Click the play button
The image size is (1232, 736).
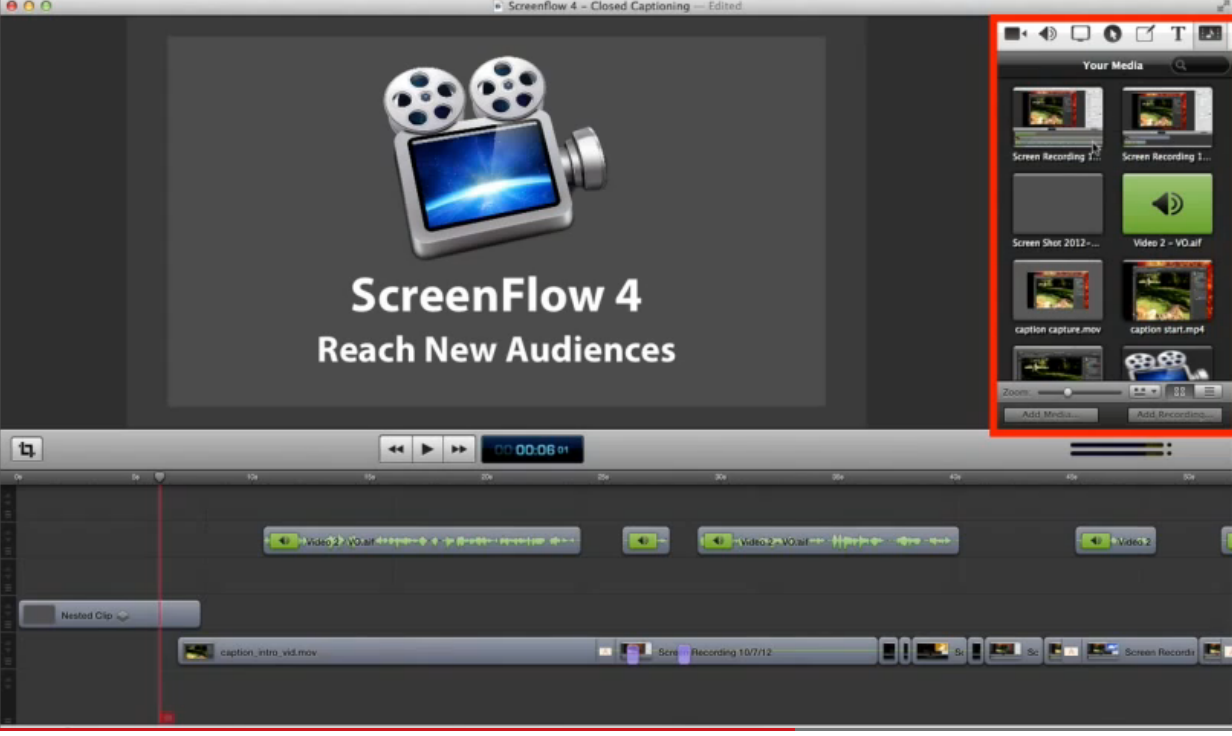[427, 449]
